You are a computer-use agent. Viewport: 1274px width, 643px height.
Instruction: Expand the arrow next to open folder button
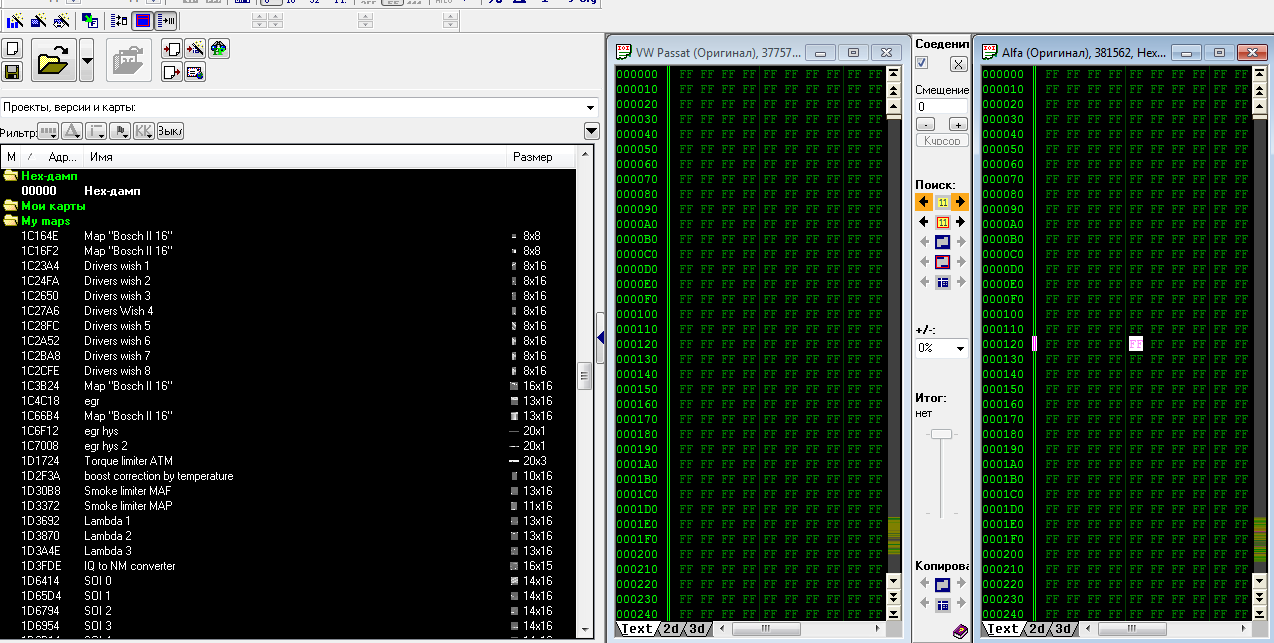(x=87, y=62)
